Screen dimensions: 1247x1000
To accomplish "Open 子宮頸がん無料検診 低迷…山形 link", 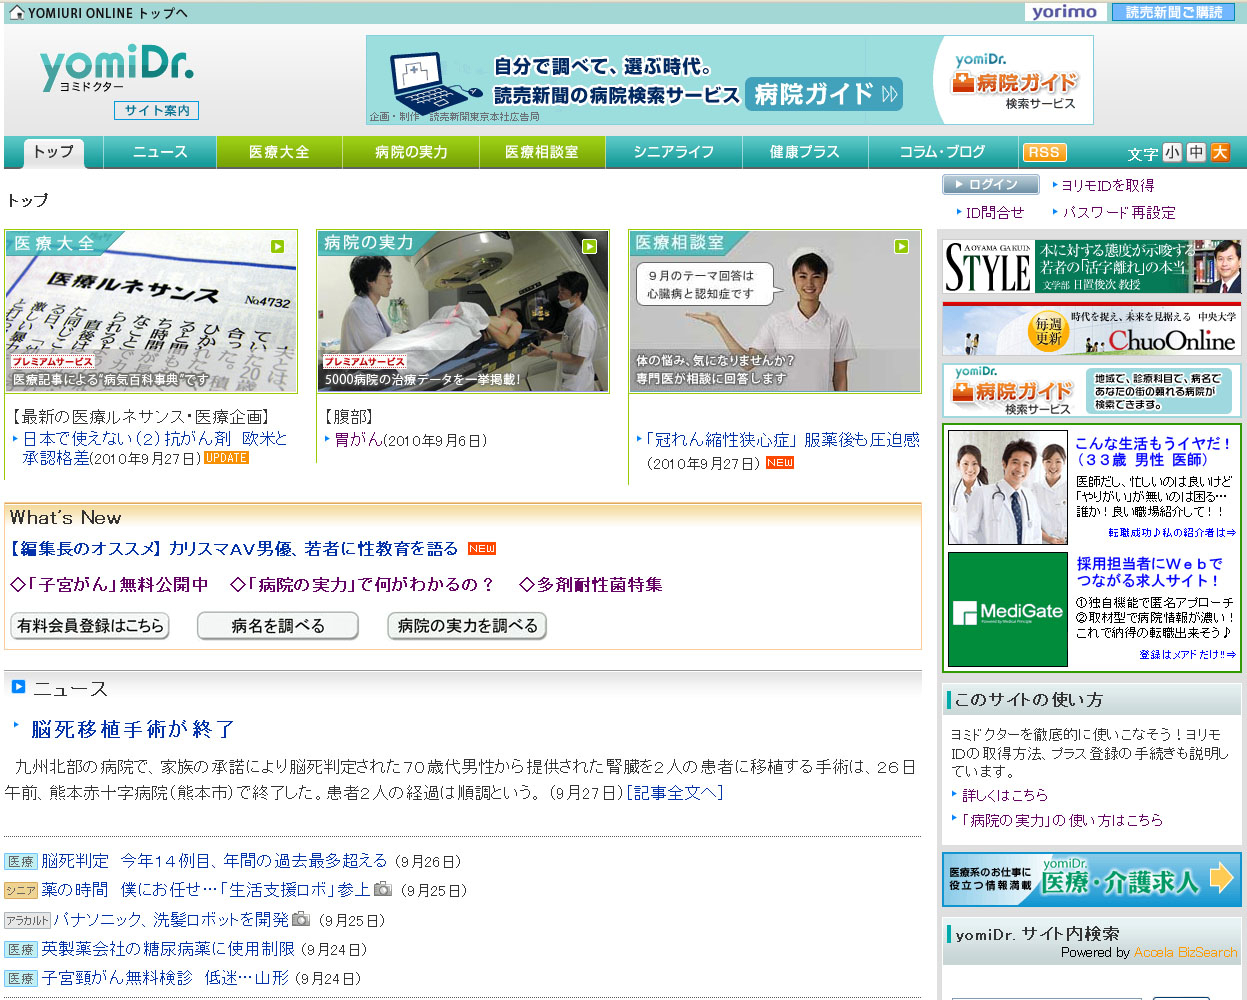I will [x=165, y=978].
